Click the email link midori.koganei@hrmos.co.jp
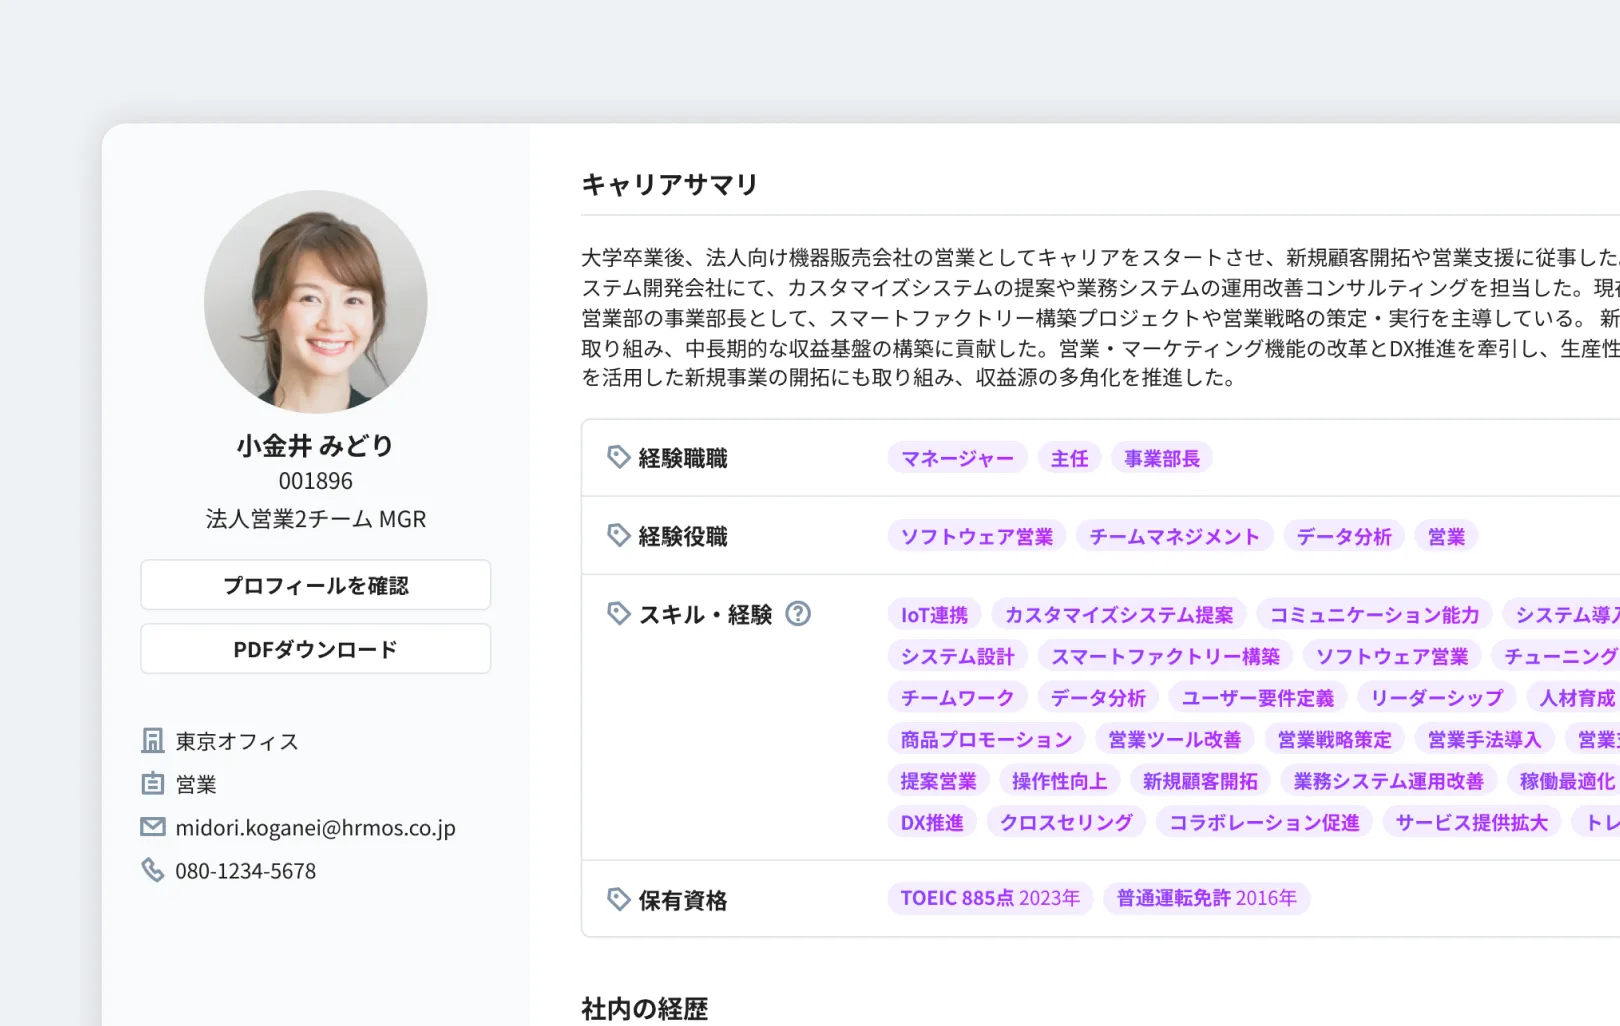This screenshot has height=1026, width=1620. click(315, 827)
